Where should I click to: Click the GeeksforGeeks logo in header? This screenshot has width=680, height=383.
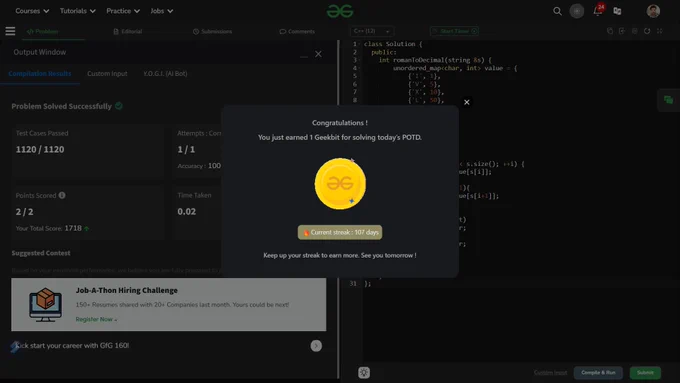[340, 11]
